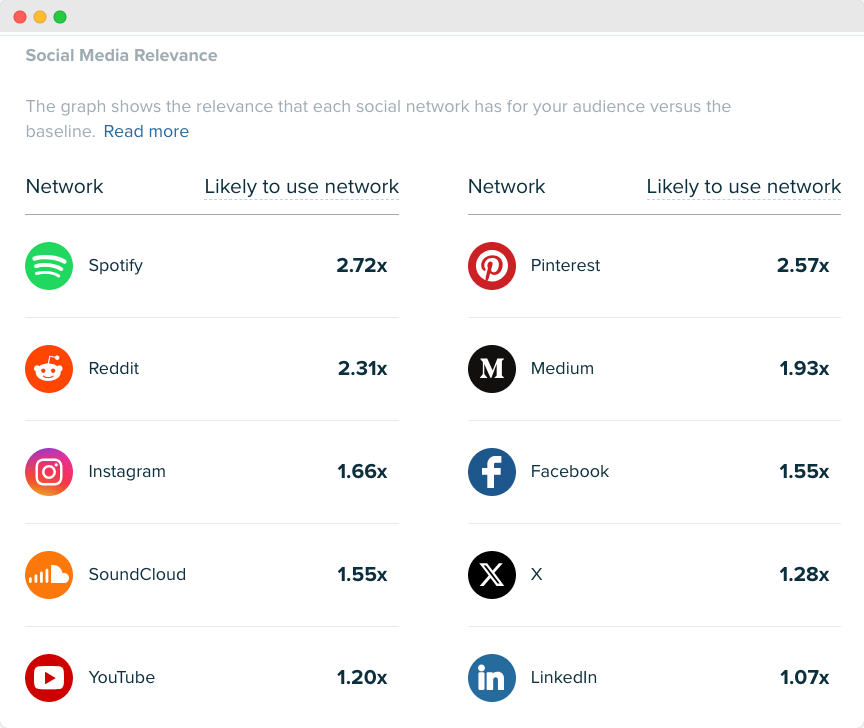864x728 pixels.
Task: Click the YouTube network name
Action: pos(122,677)
